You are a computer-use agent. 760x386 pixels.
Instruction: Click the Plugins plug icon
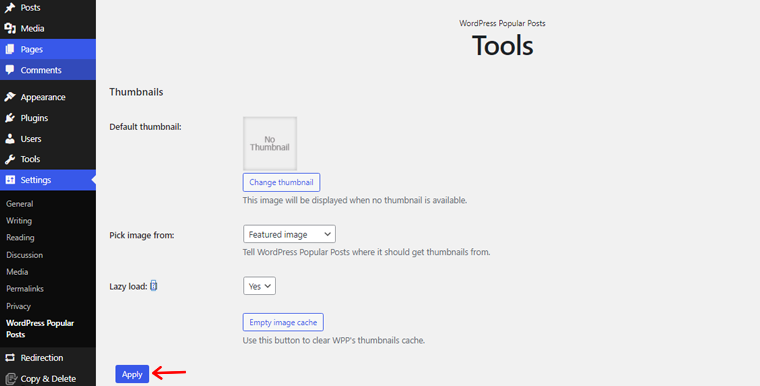coord(10,118)
